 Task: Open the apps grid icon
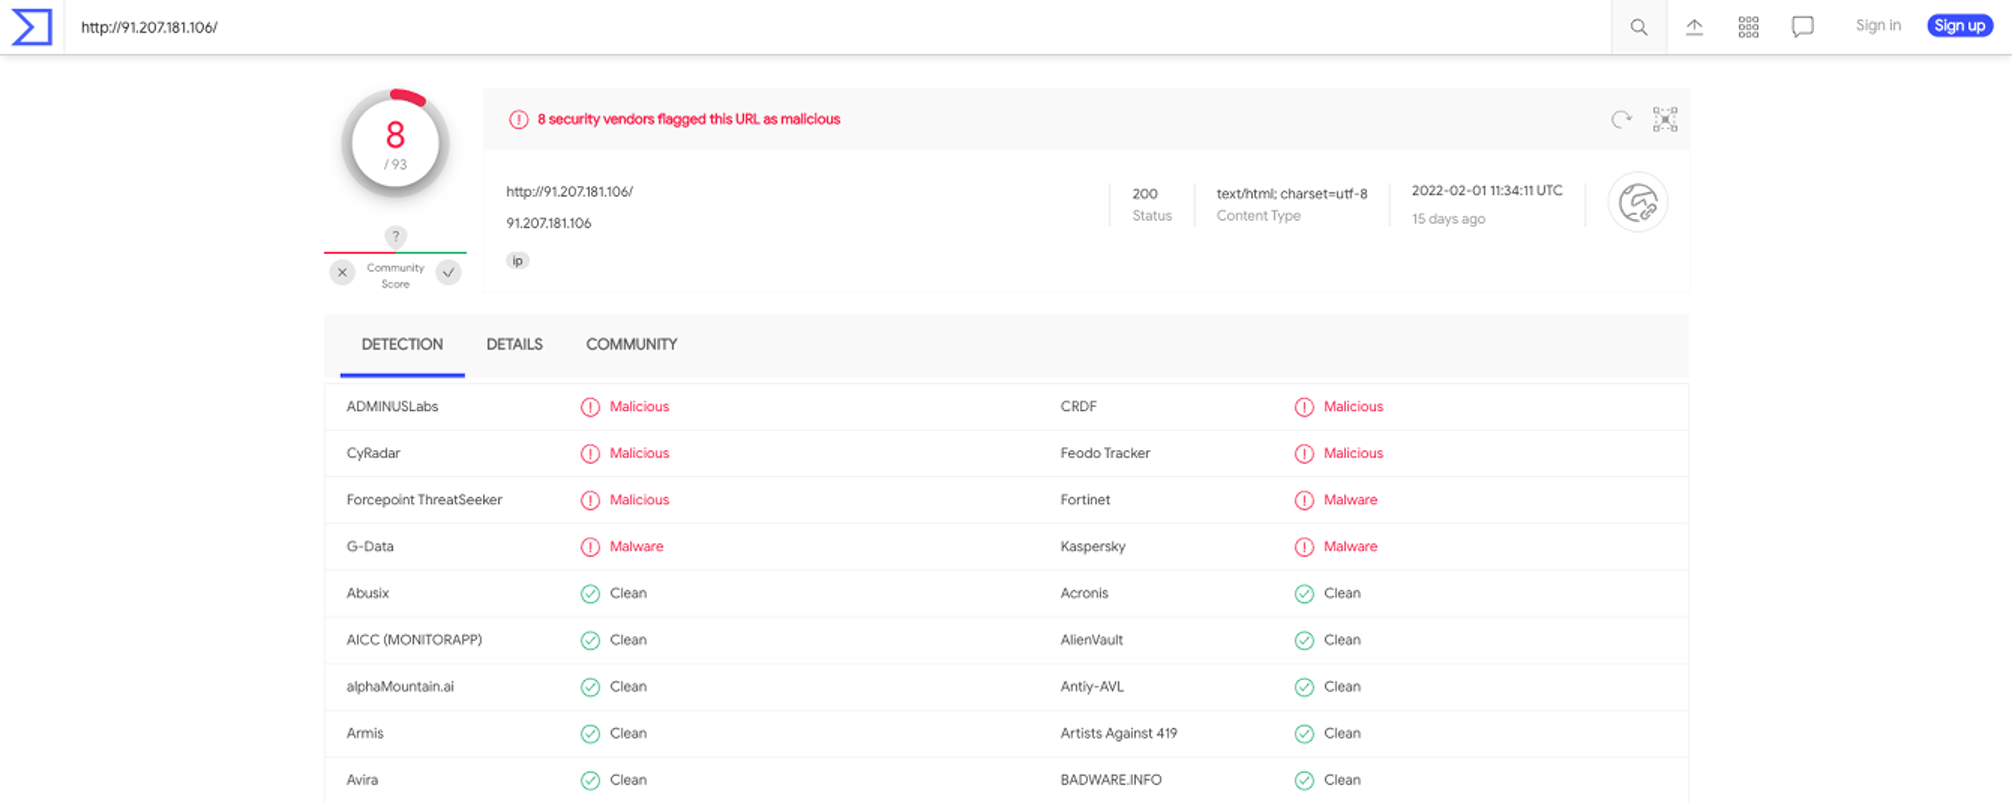pos(1748,27)
